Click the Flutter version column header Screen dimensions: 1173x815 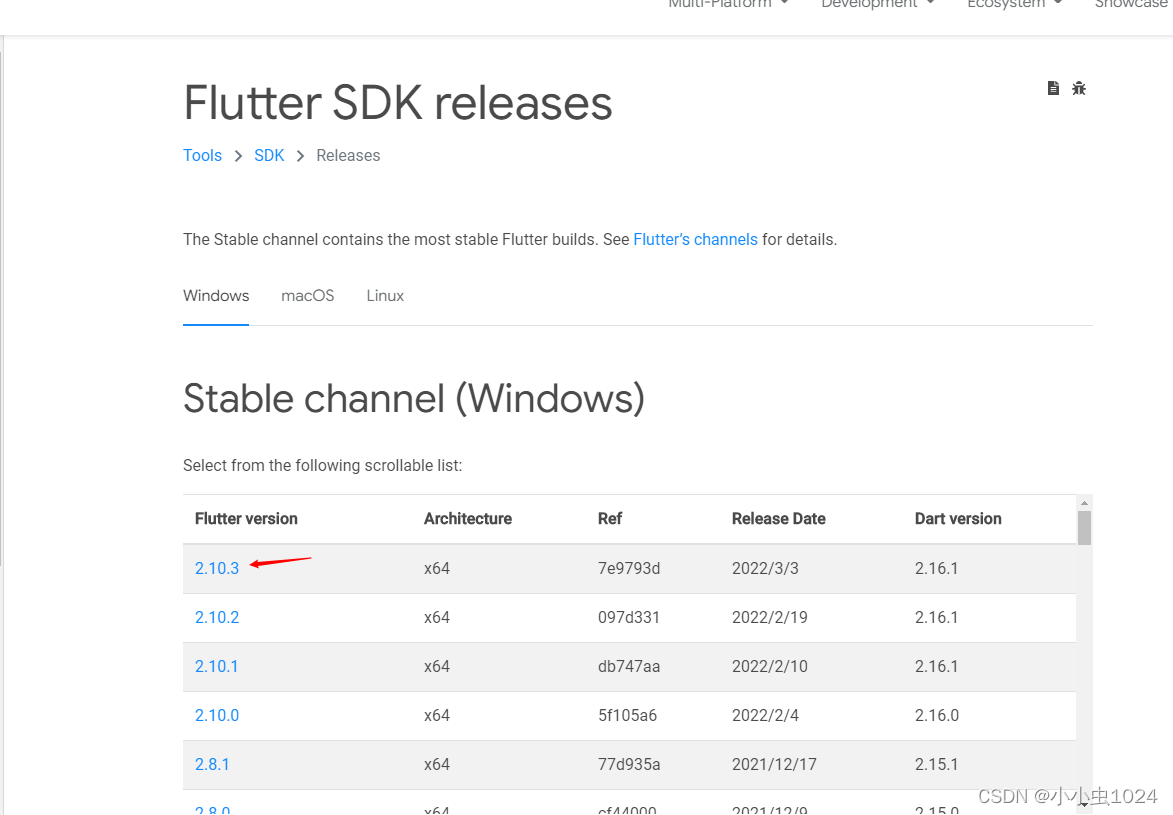point(246,519)
